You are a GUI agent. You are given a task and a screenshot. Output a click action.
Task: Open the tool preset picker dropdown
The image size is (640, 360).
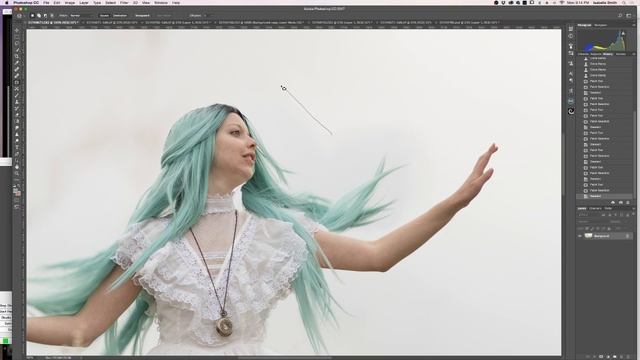tap(19, 16)
